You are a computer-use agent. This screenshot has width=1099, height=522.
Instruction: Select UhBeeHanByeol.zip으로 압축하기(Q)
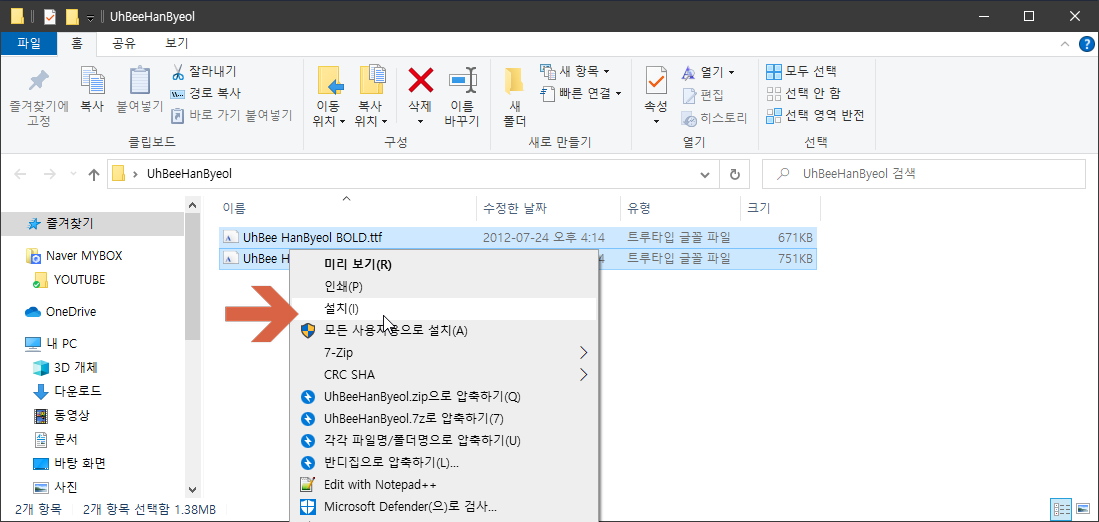click(444, 396)
